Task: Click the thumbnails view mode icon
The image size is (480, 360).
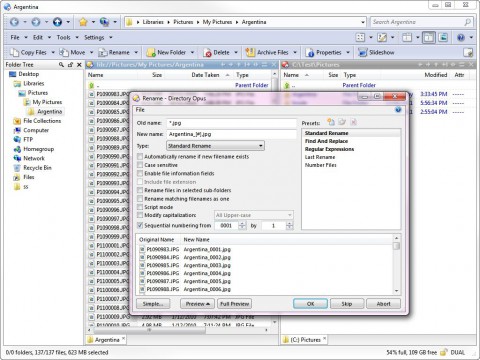Action: pos(360,37)
